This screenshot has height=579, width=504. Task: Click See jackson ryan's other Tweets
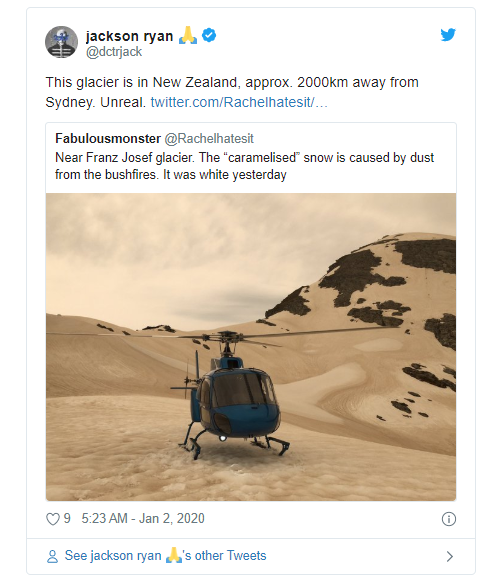tap(165, 556)
